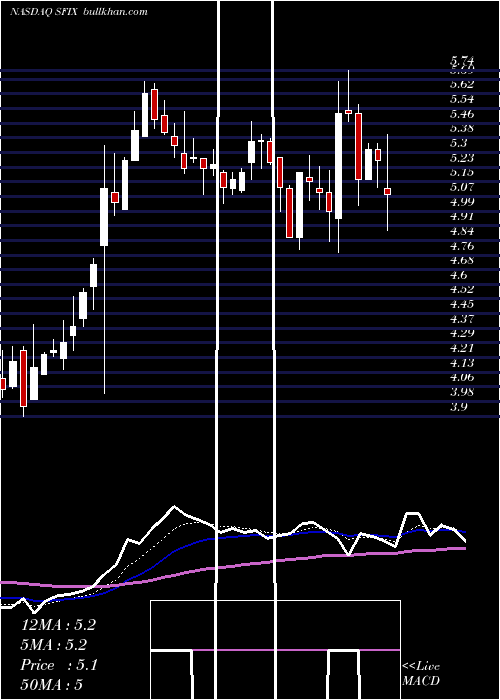The width and height of the screenshot is (500, 700).
Task: Click the 4.21 price axis label
Action: click(462, 348)
